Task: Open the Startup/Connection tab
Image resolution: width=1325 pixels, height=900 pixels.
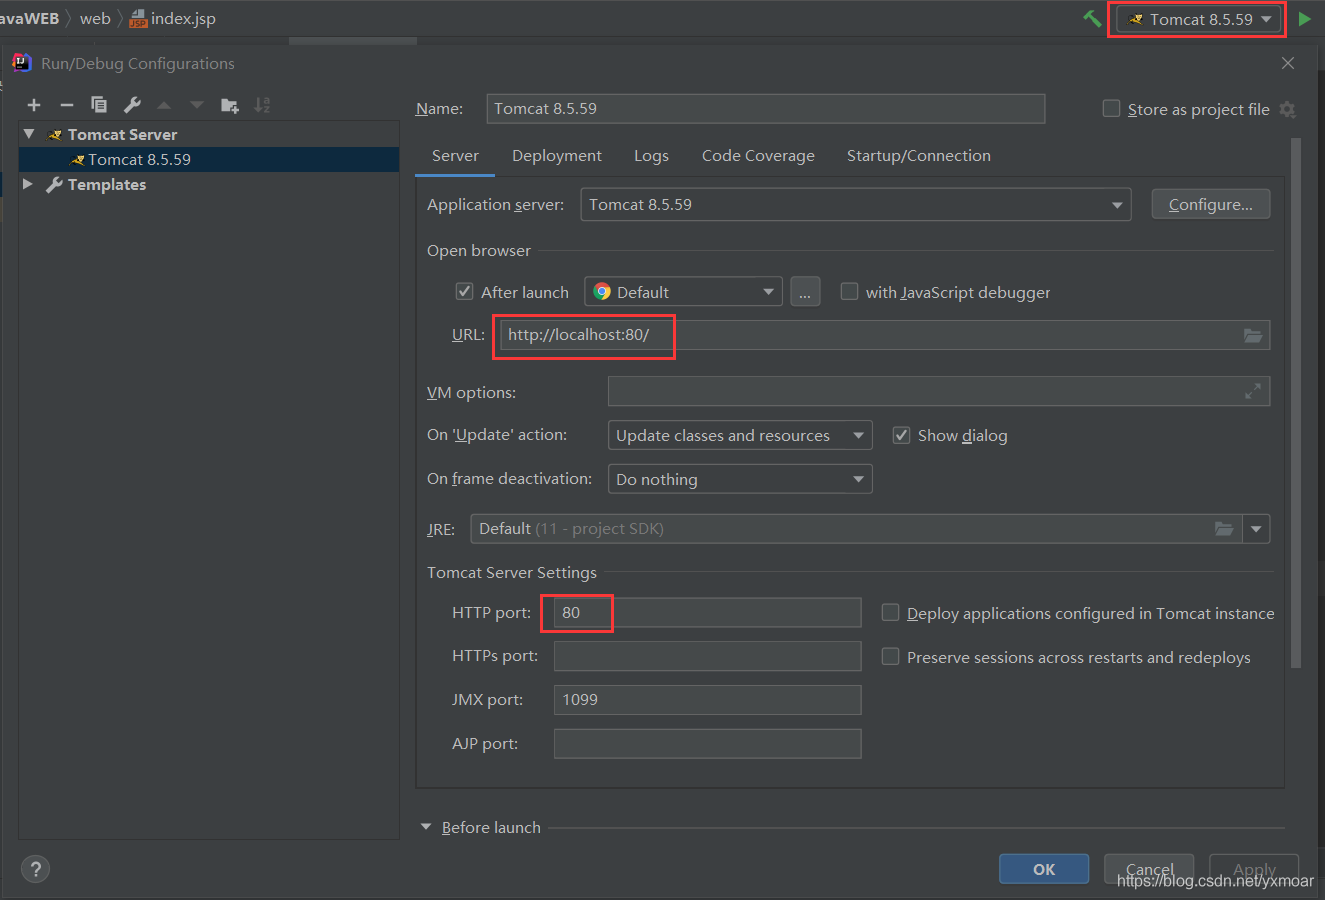Action: (918, 156)
